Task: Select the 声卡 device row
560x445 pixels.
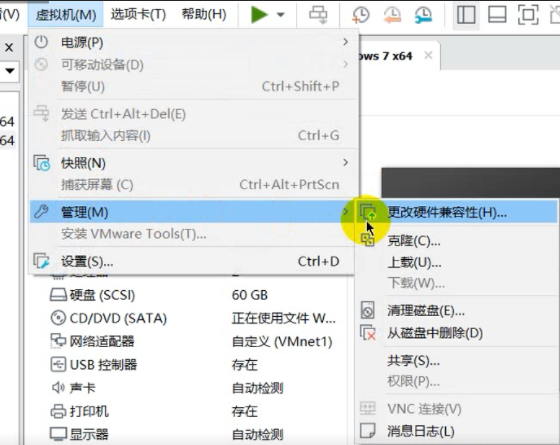Action: 193,388
